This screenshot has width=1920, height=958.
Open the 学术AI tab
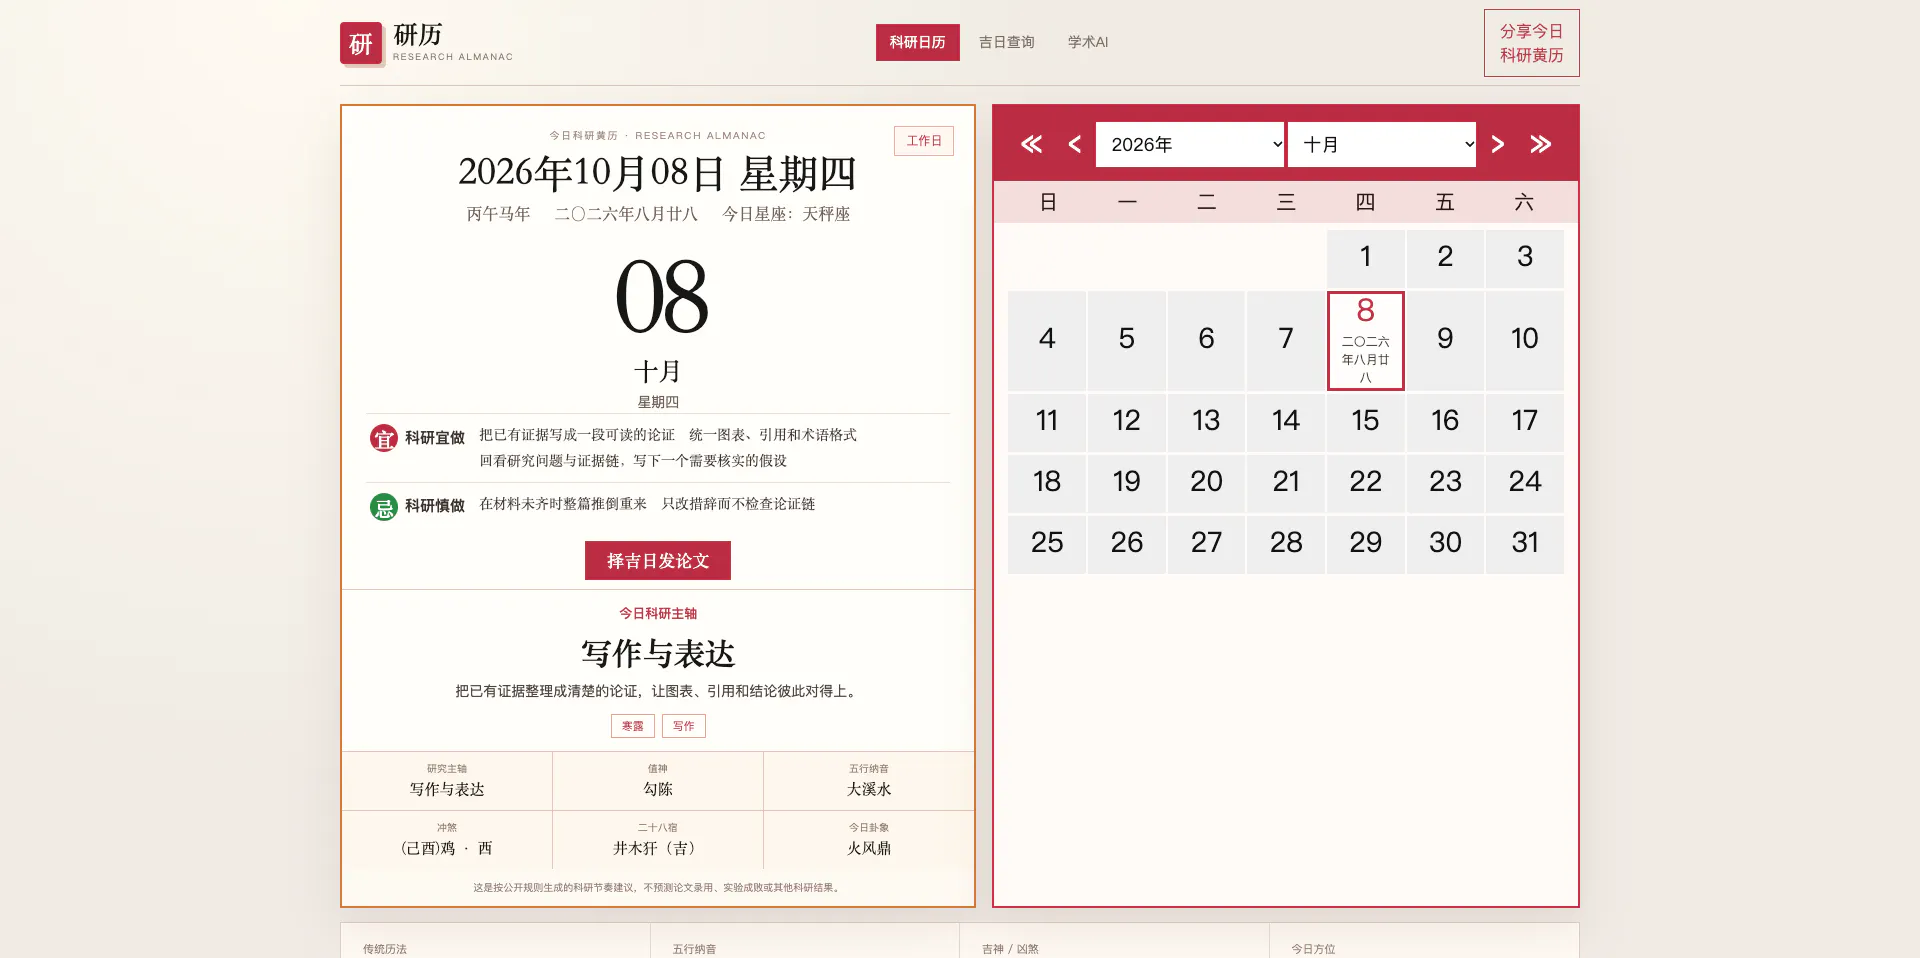click(1088, 42)
